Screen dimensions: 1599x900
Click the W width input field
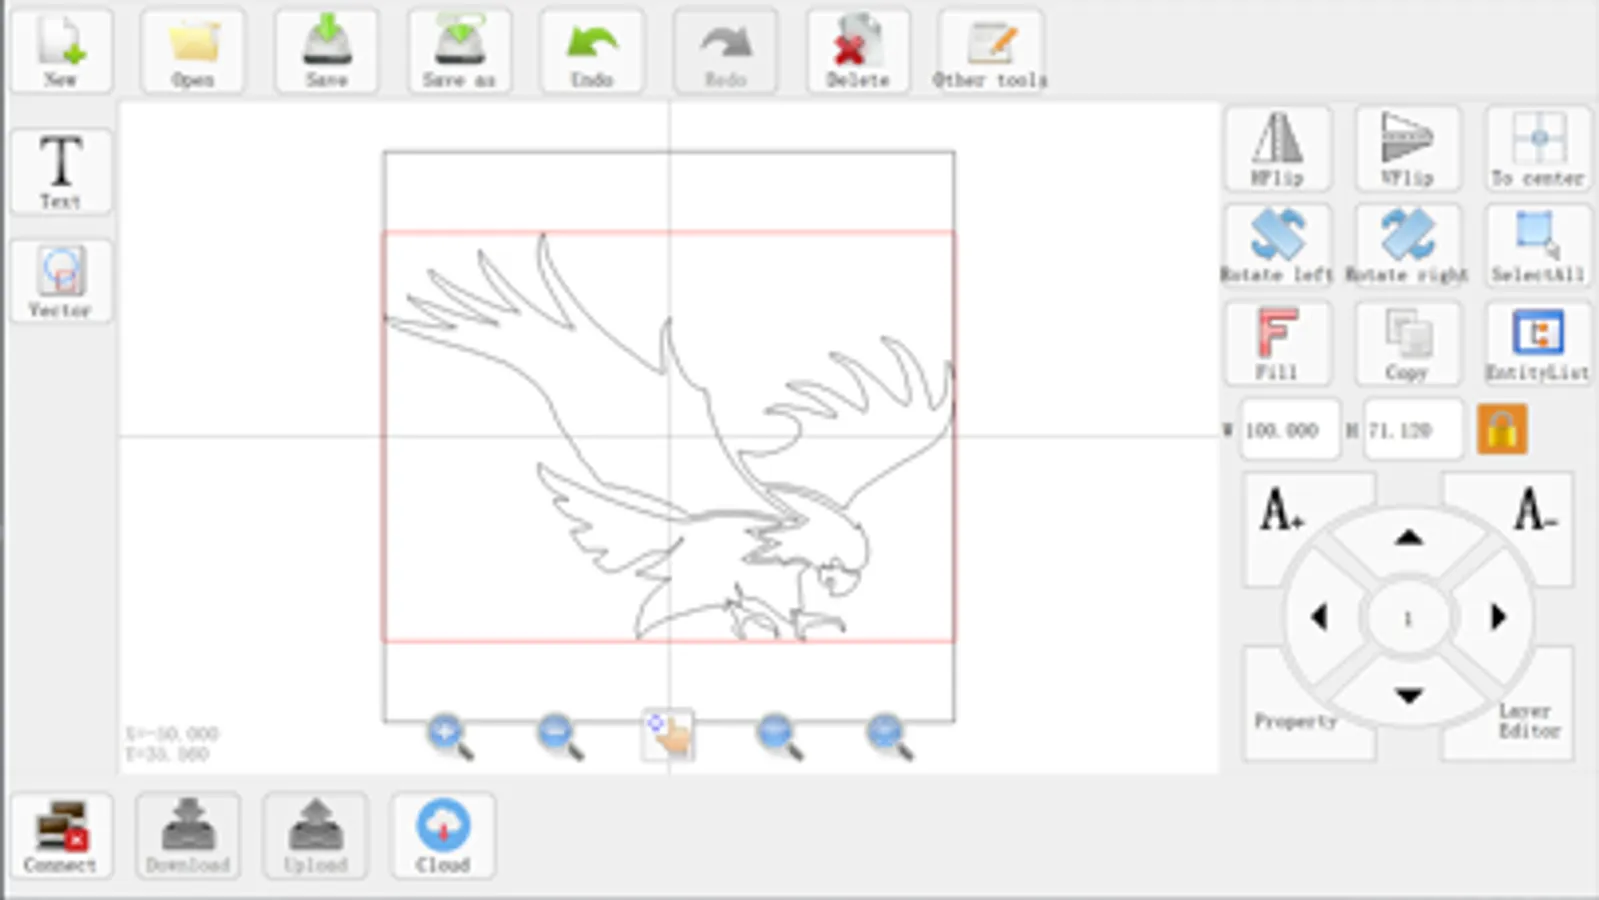point(1289,430)
